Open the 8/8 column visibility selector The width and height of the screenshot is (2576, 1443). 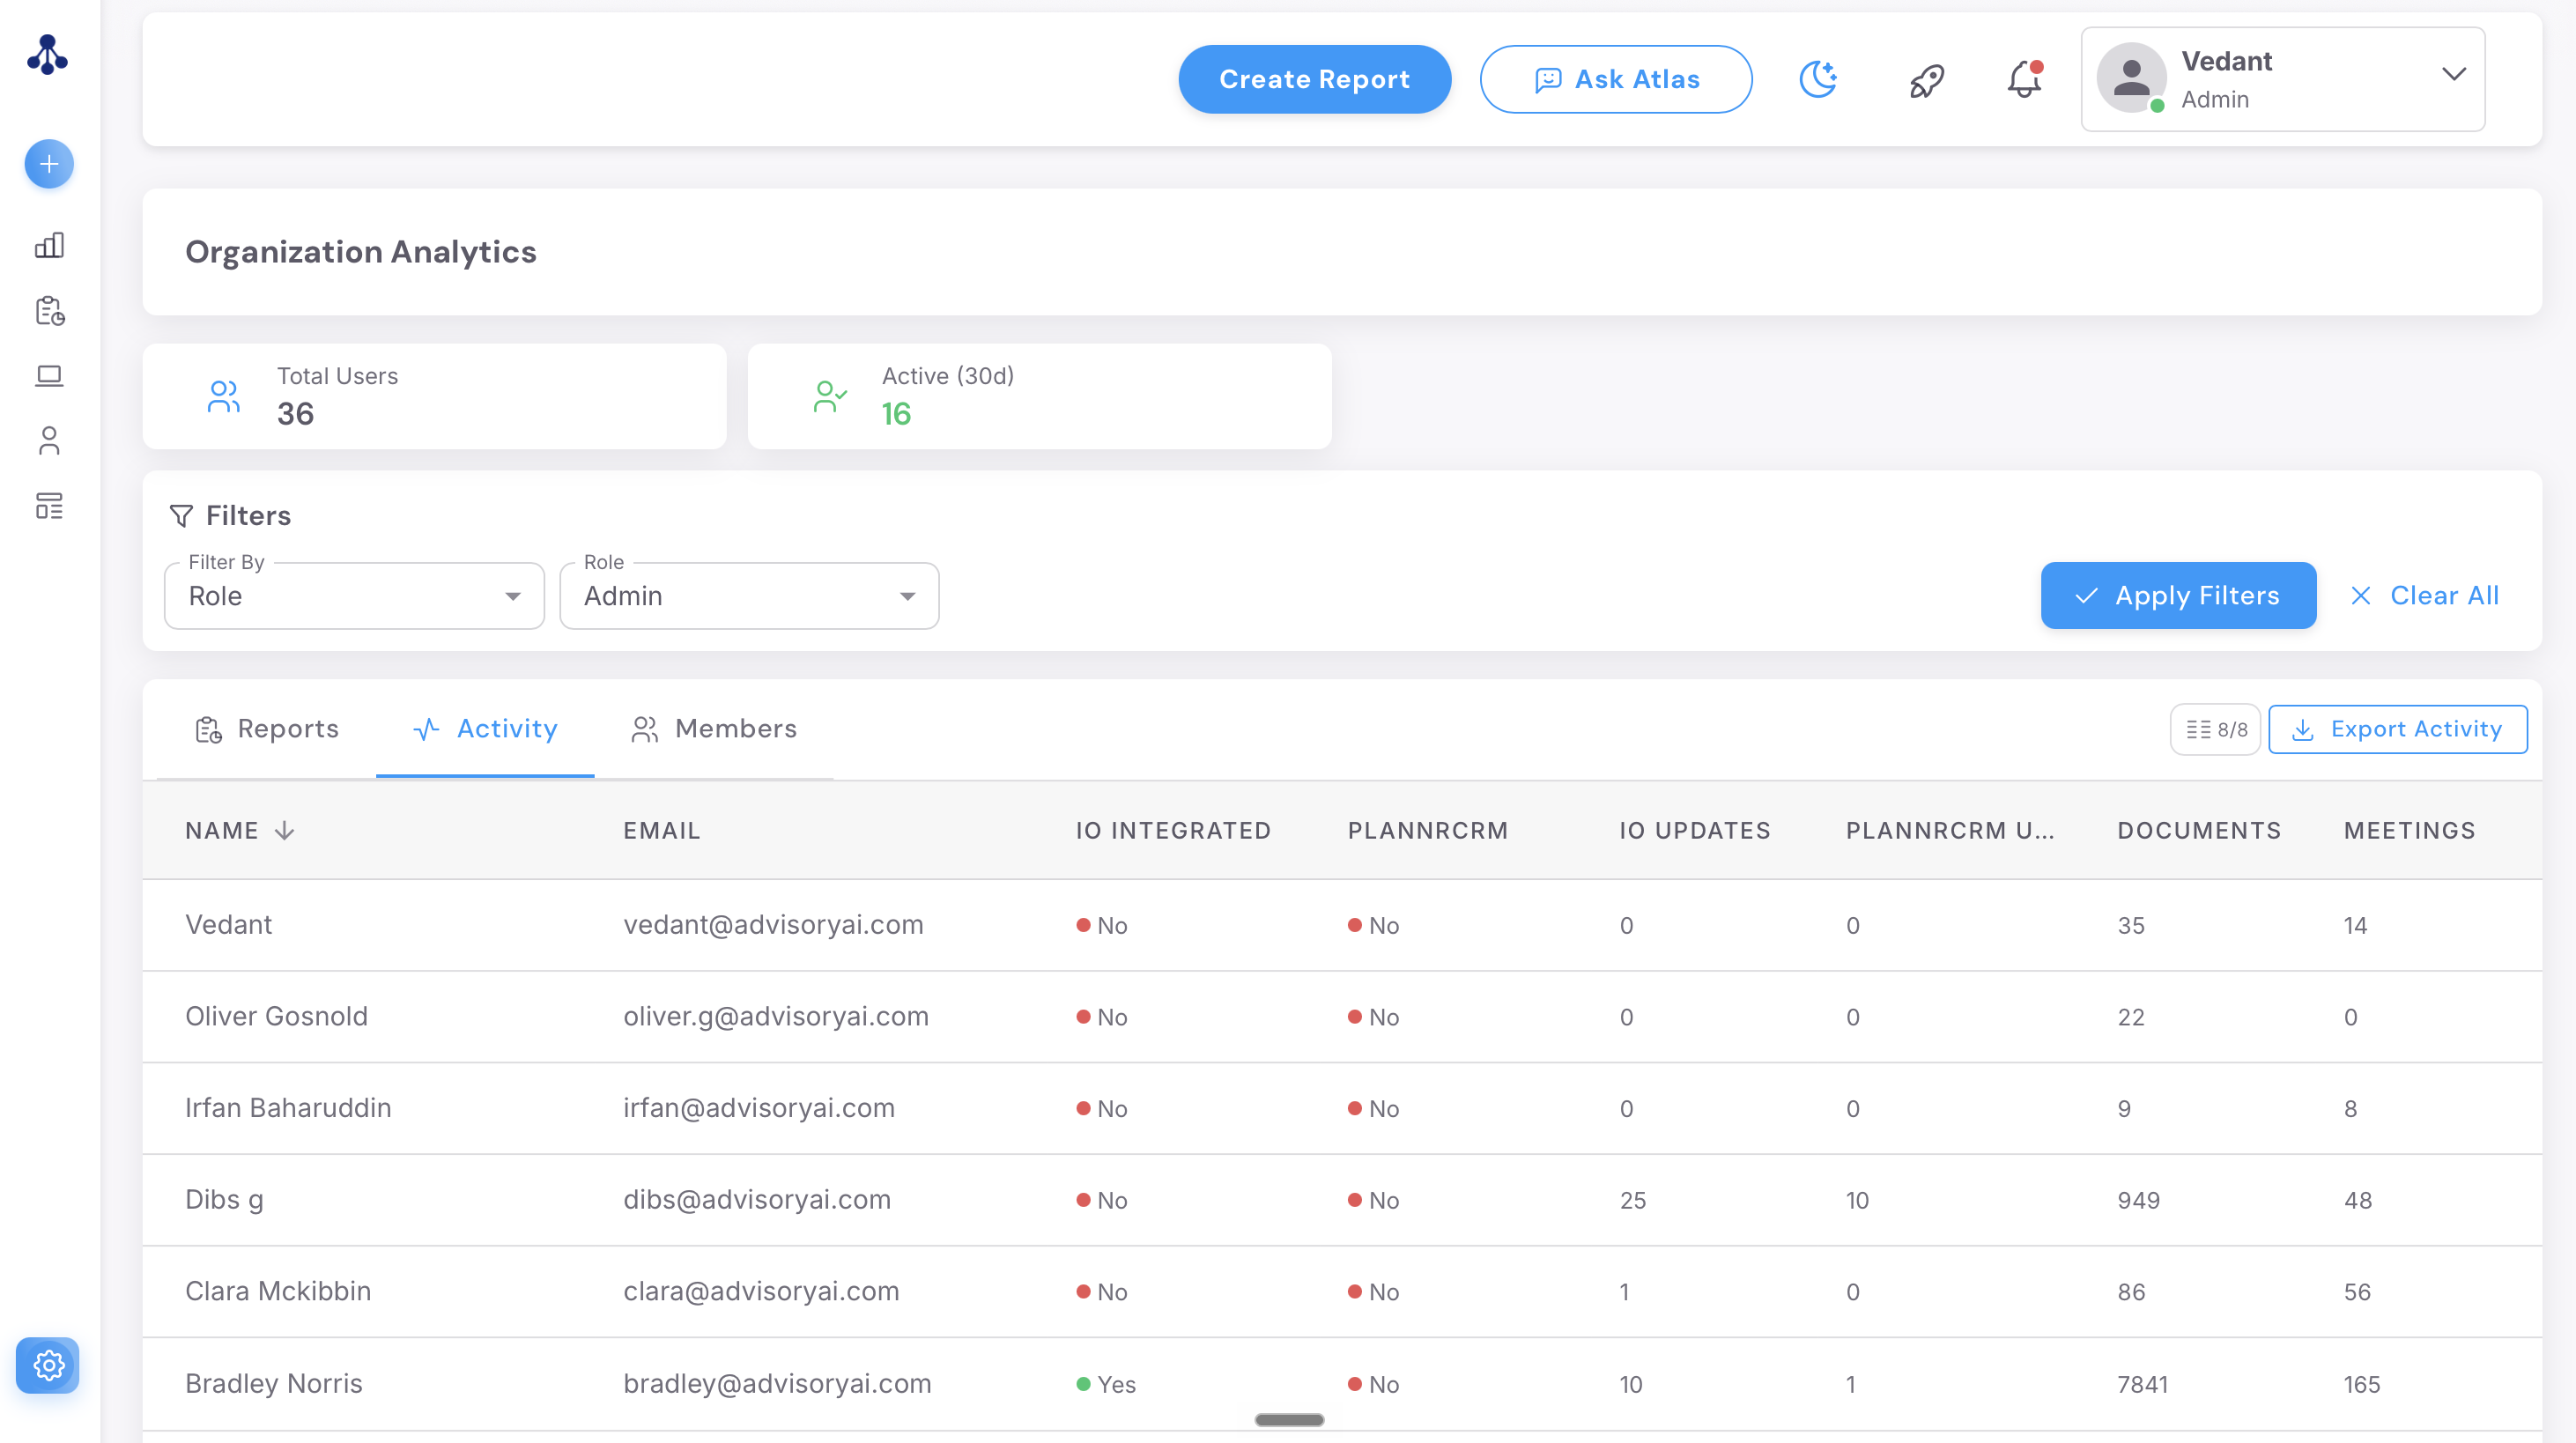(x=2215, y=730)
